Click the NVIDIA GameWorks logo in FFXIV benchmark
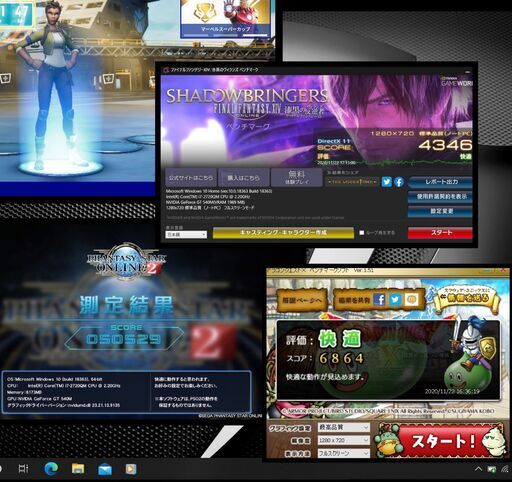Viewport: 512px width, 482px height. [456, 81]
